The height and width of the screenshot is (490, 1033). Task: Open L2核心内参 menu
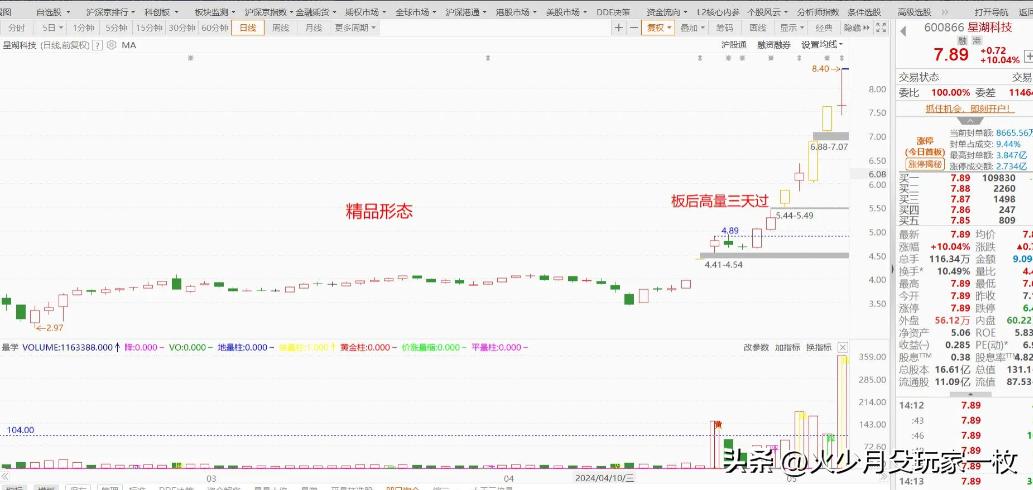click(717, 12)
